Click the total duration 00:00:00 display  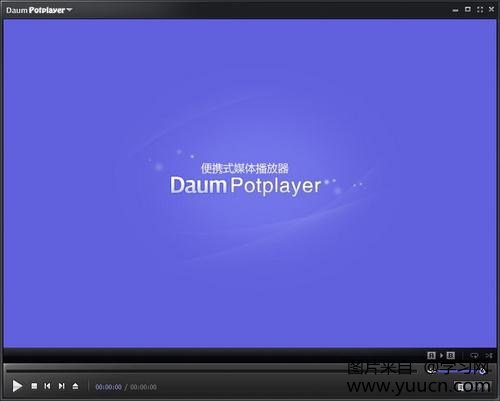(x=143, y=387)
